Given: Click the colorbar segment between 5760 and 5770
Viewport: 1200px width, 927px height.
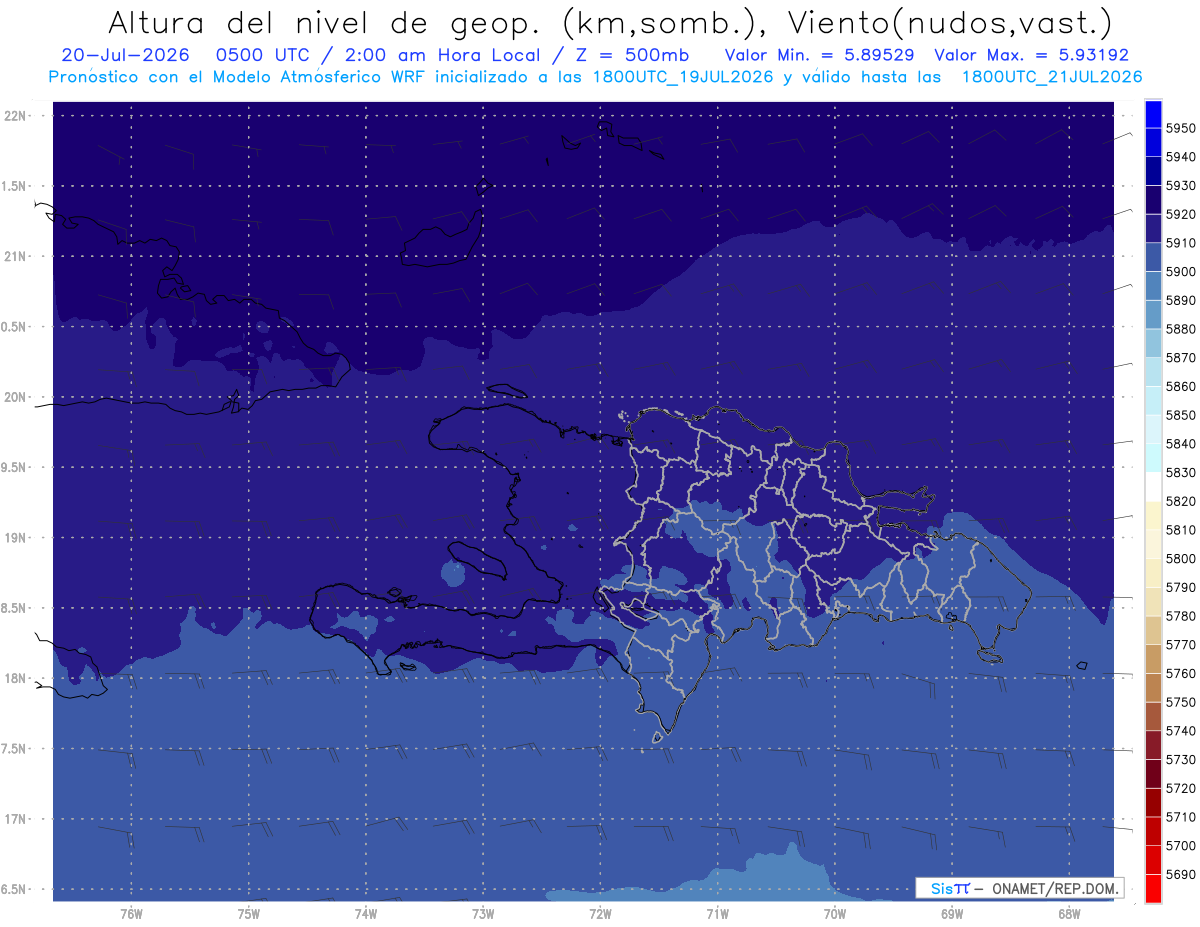Looking at the screenshot, I should pos(1153,658).
